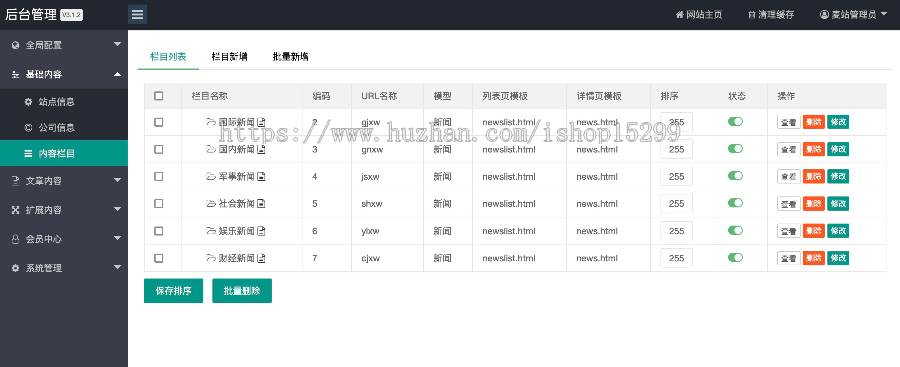Click the home icon beside 网站主页

[680, 15]
